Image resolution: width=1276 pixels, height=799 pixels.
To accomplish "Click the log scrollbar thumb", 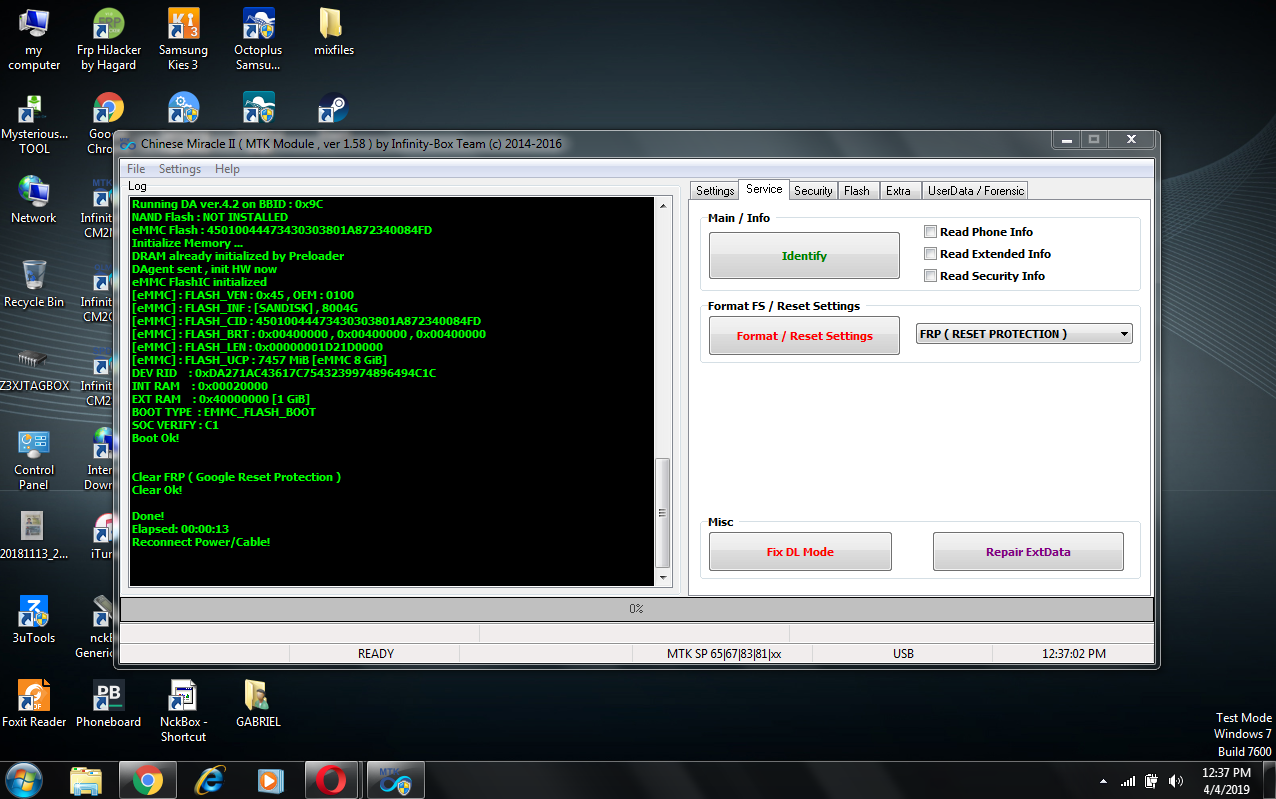I will pos(662,513).
